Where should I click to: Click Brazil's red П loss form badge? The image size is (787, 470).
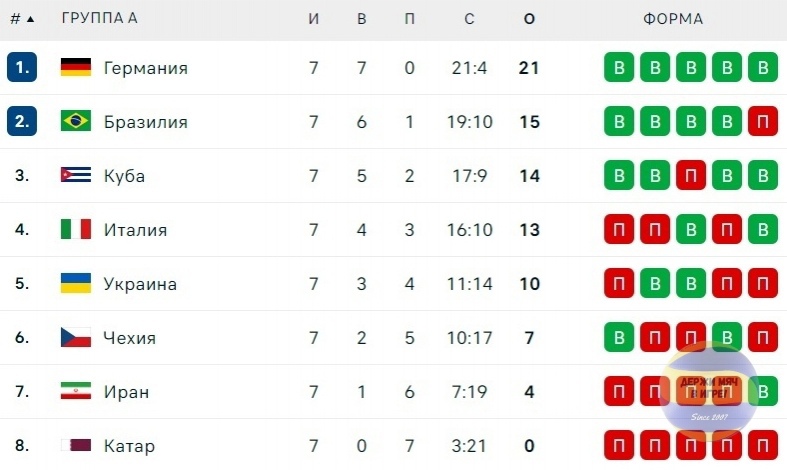tap(763, 121)
